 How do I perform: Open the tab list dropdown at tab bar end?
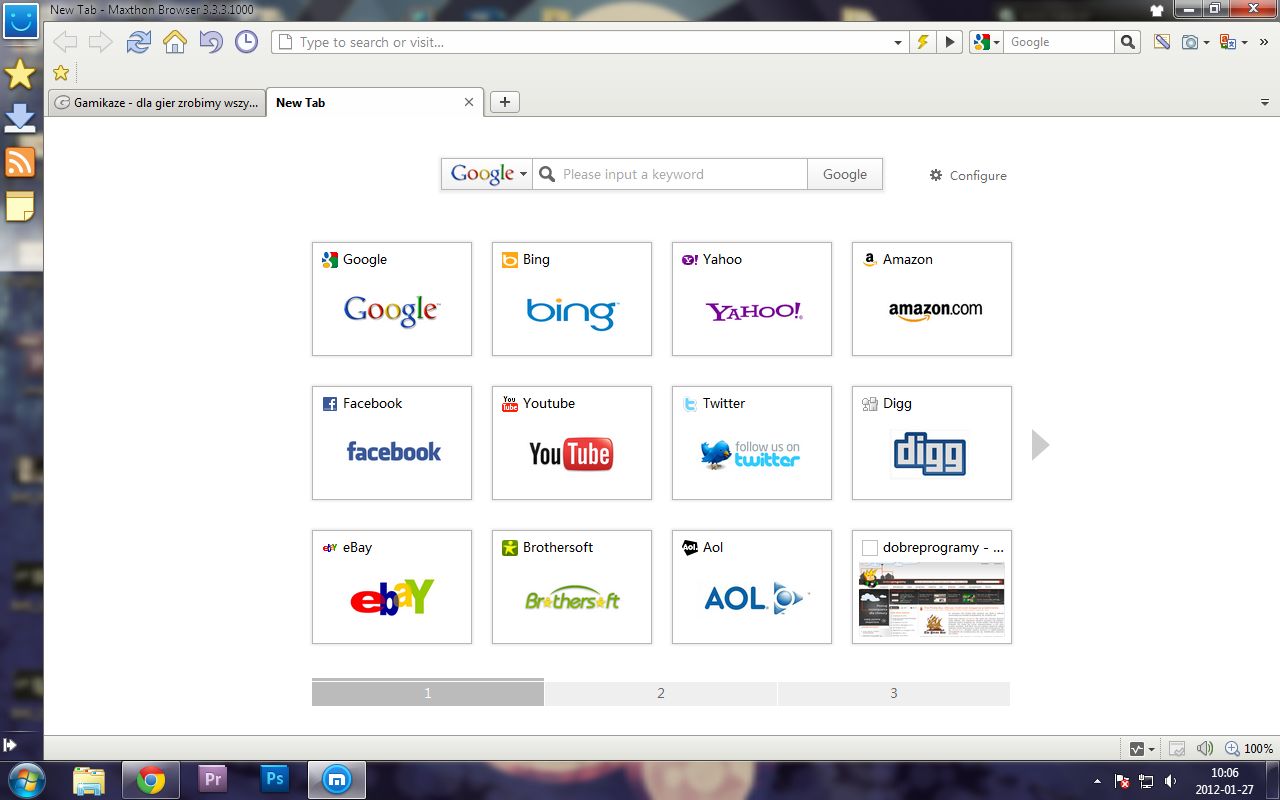pos(1265,103)
